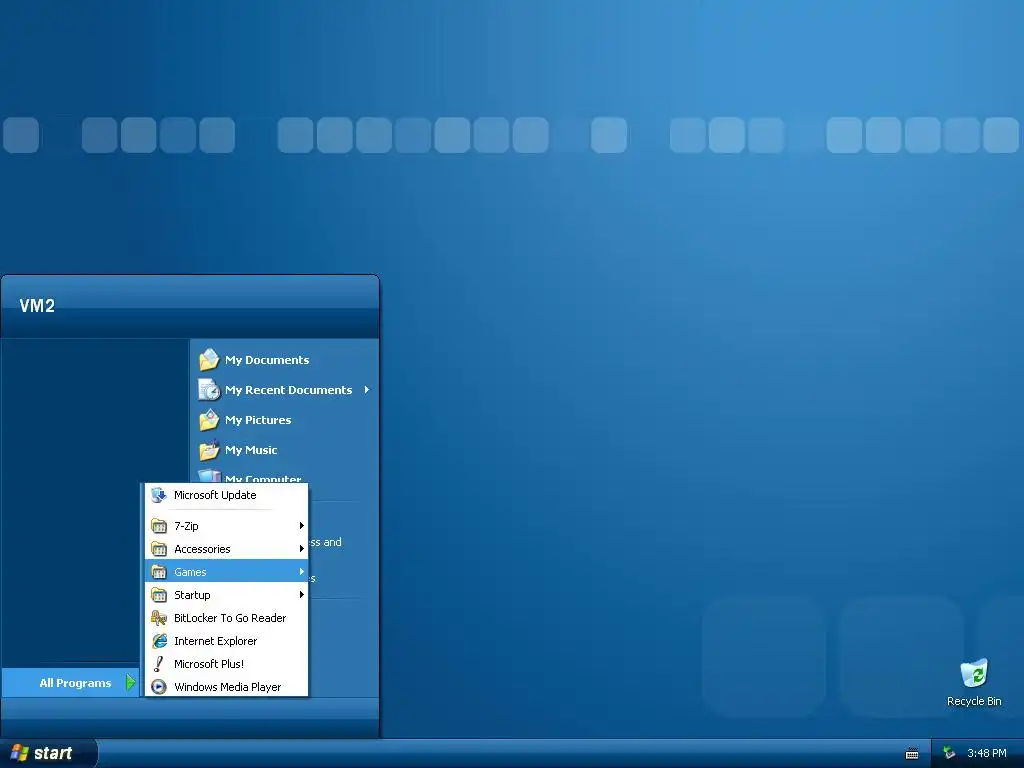The image size is (1024, 768).
Task: Click the Games folder icon
Action: click(159, 572)
